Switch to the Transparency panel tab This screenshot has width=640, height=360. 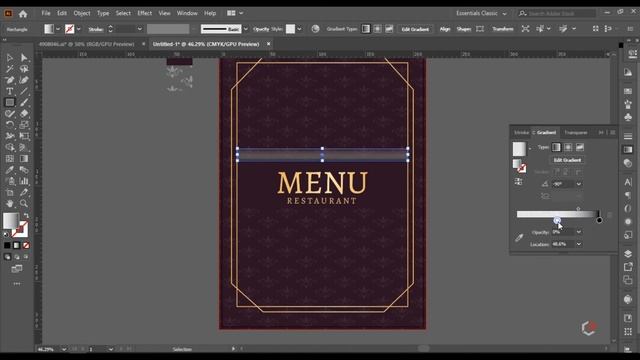(576, 133)
